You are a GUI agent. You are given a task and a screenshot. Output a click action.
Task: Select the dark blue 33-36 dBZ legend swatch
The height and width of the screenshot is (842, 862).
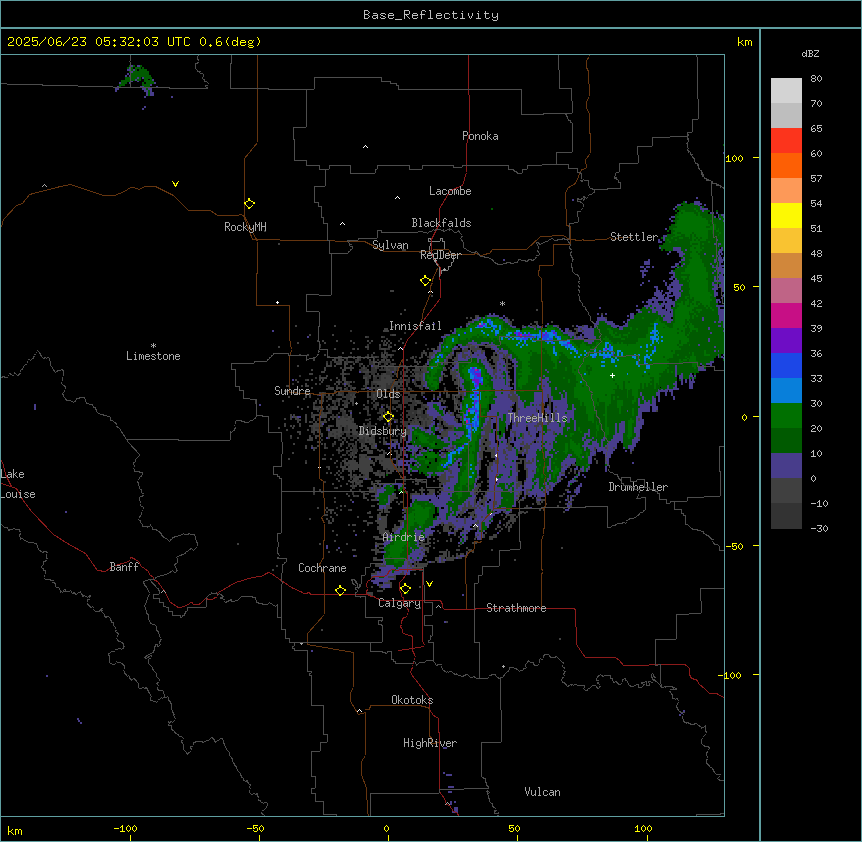[786, 366]
